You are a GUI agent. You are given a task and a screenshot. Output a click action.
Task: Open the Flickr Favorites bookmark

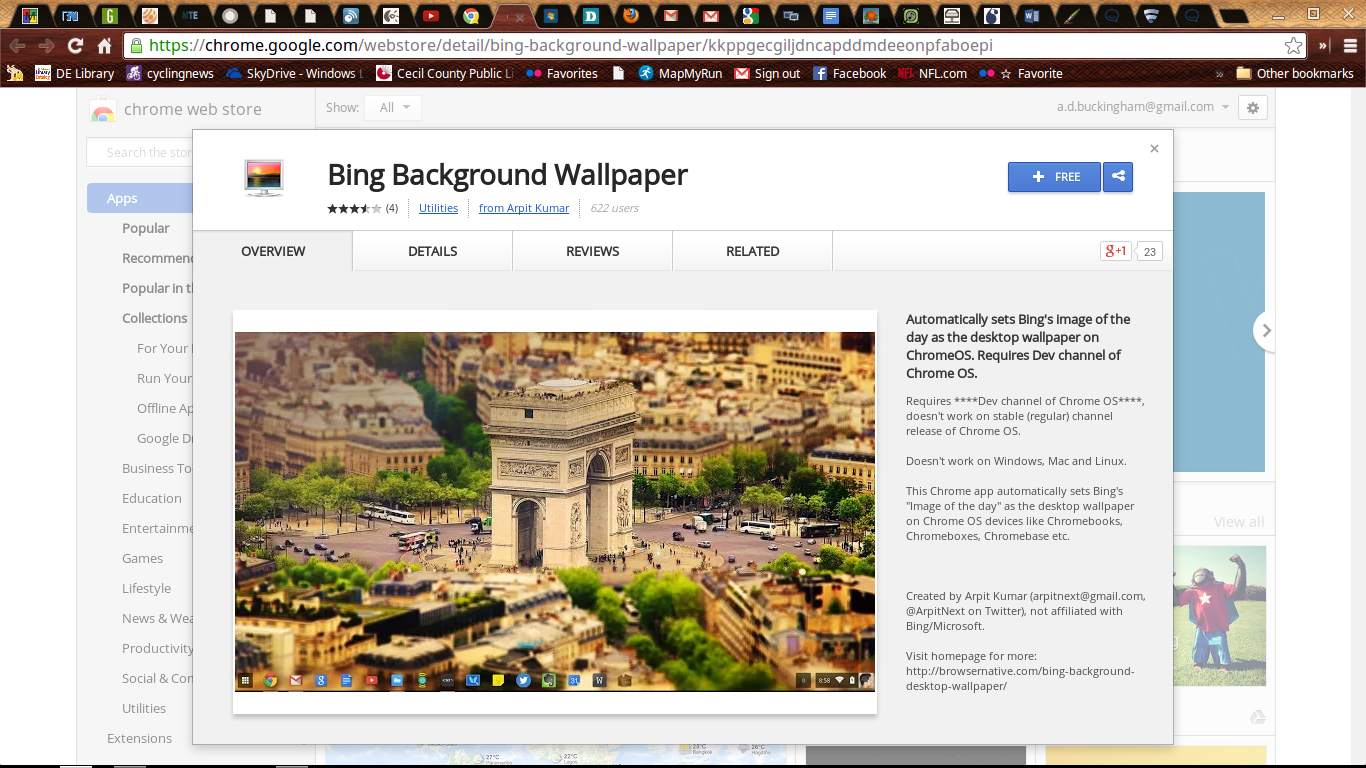562,73
